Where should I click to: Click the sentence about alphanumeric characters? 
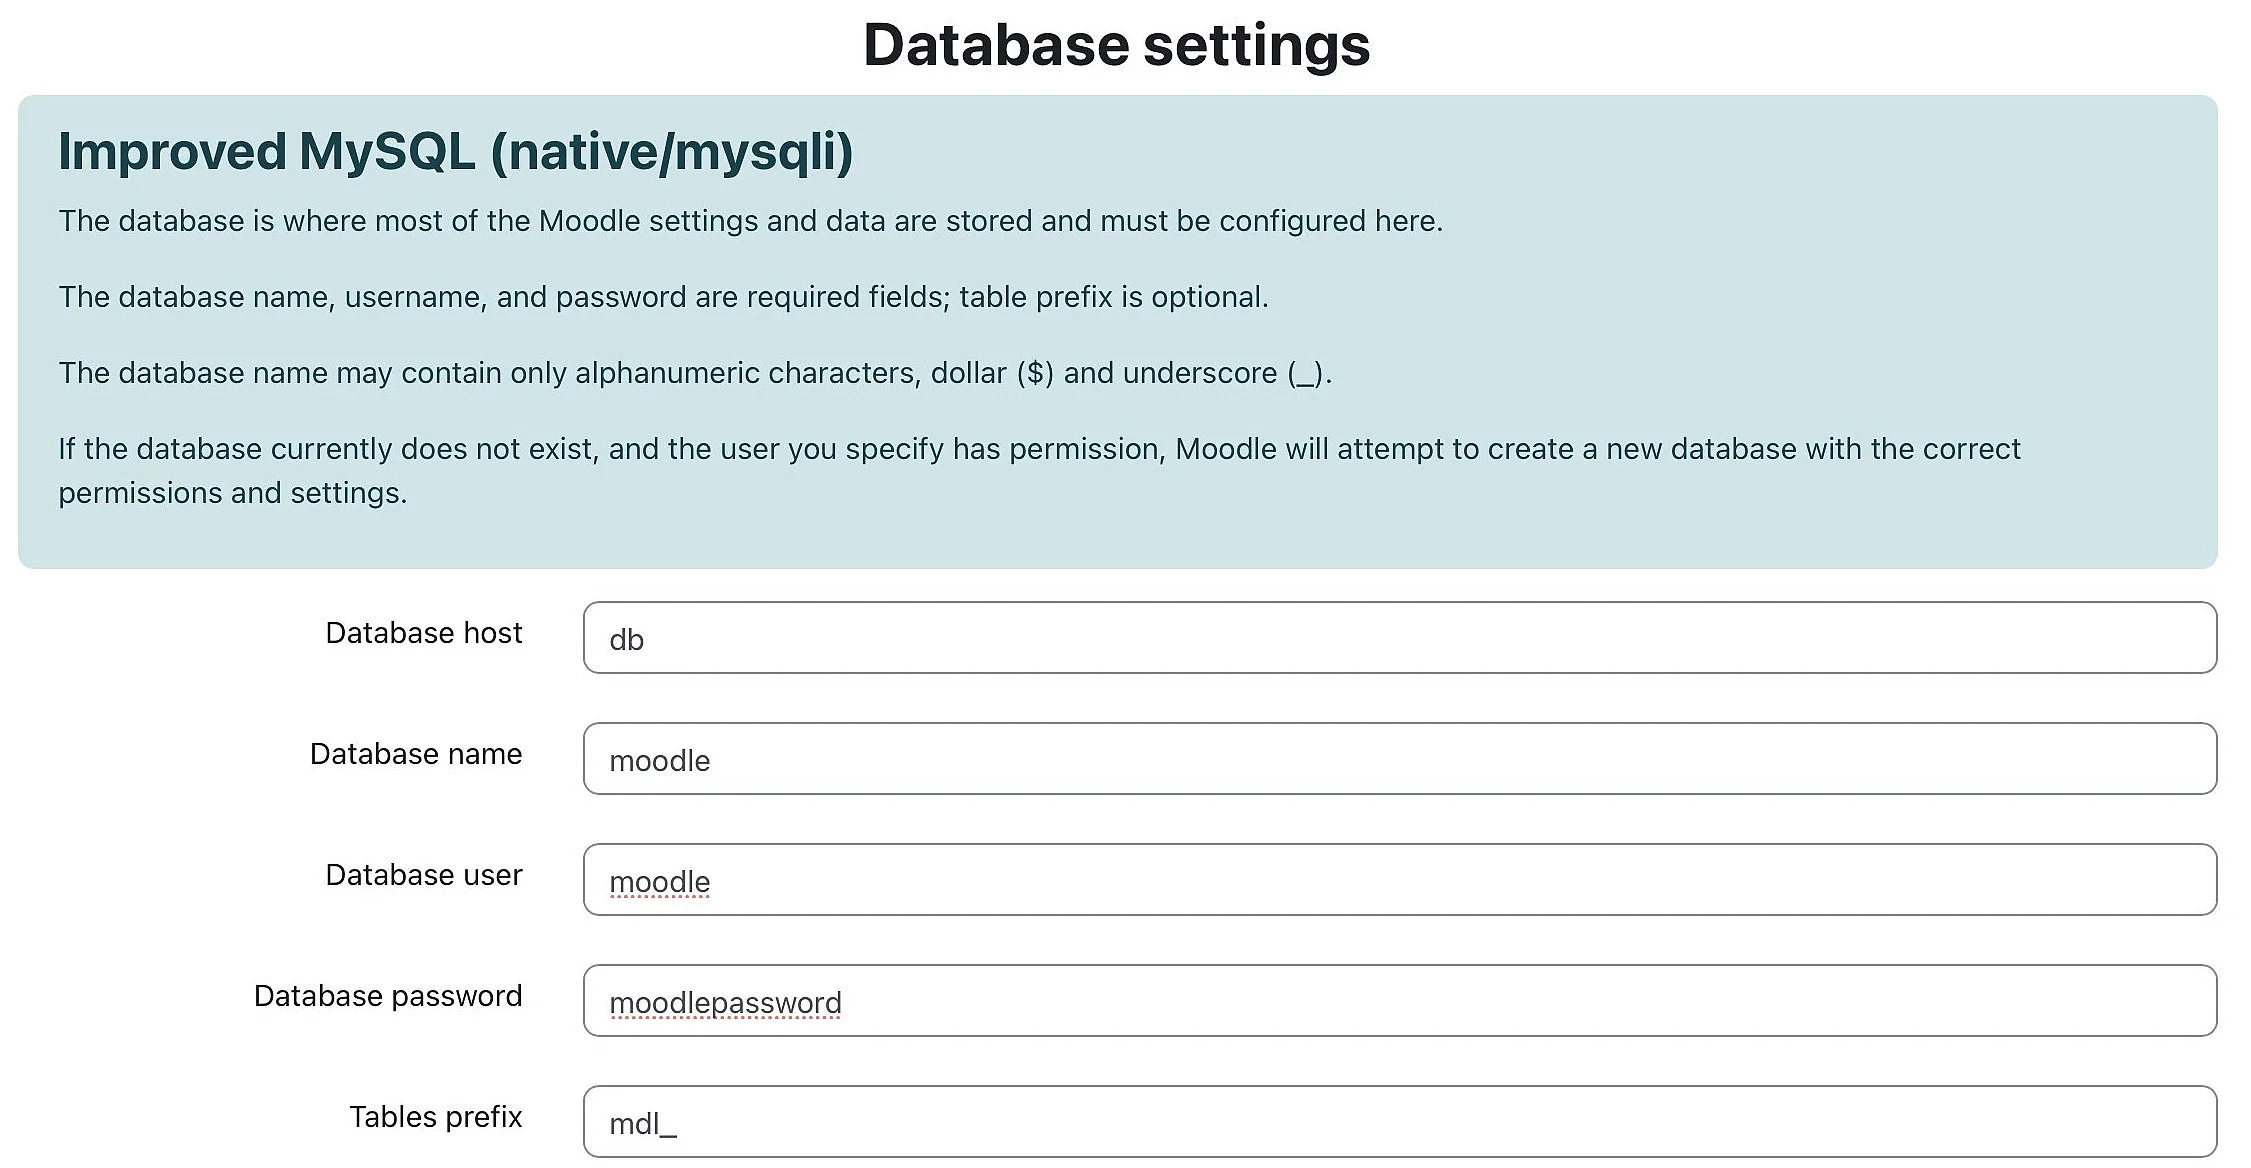(695, 373)
